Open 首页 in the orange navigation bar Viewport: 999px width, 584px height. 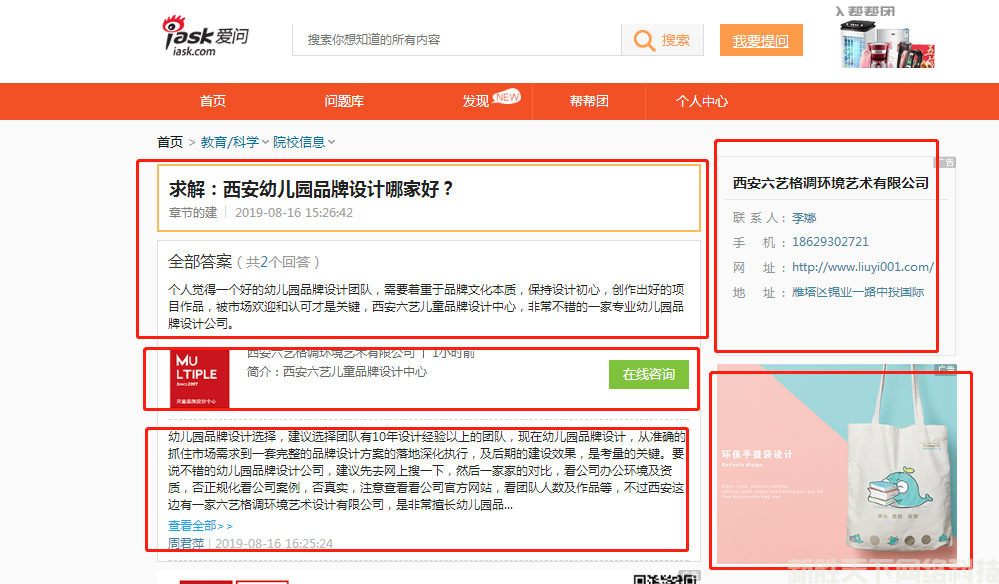[213, 101]
